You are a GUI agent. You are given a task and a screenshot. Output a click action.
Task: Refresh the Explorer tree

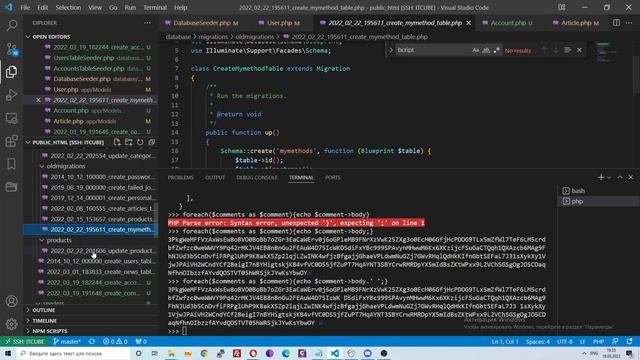(140, 142)
